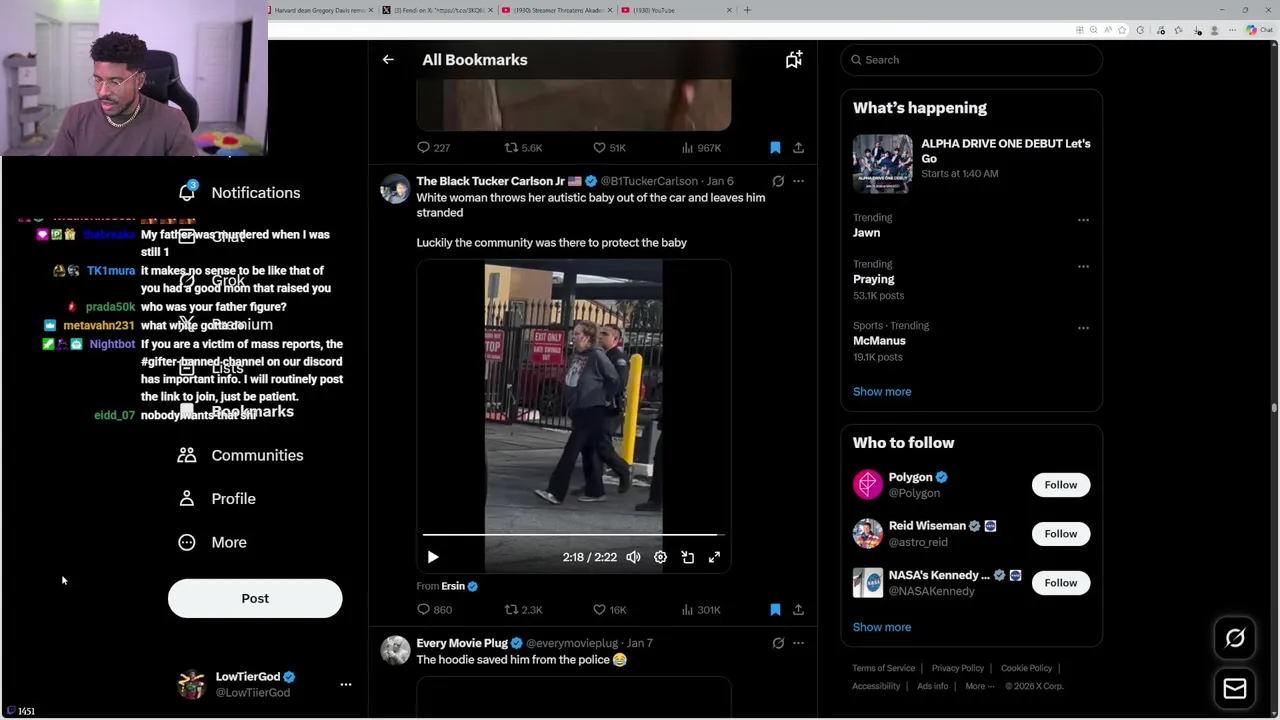The width and height of the screenshot is (1280, 720).
Task: Share the Black Tucker Carlson Jr post
Action: tap(798, 610)
